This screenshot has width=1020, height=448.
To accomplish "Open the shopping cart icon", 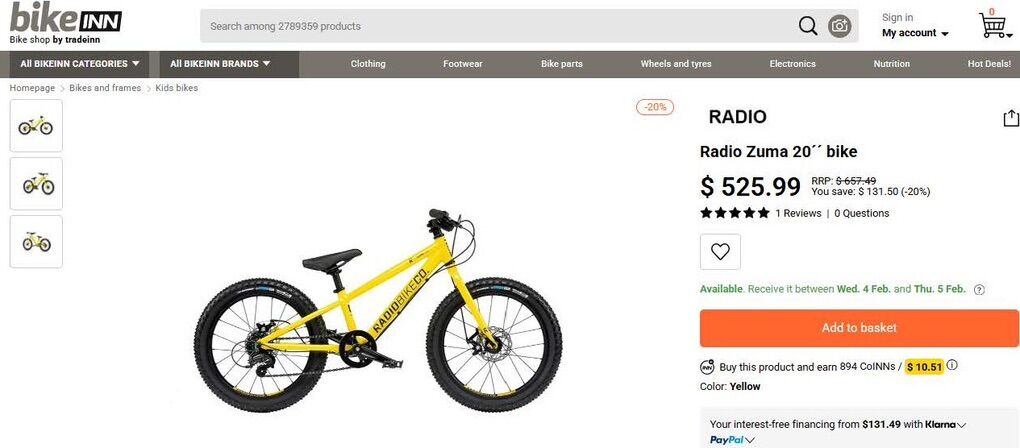I will pyautogui.click(x=993, y=25).
